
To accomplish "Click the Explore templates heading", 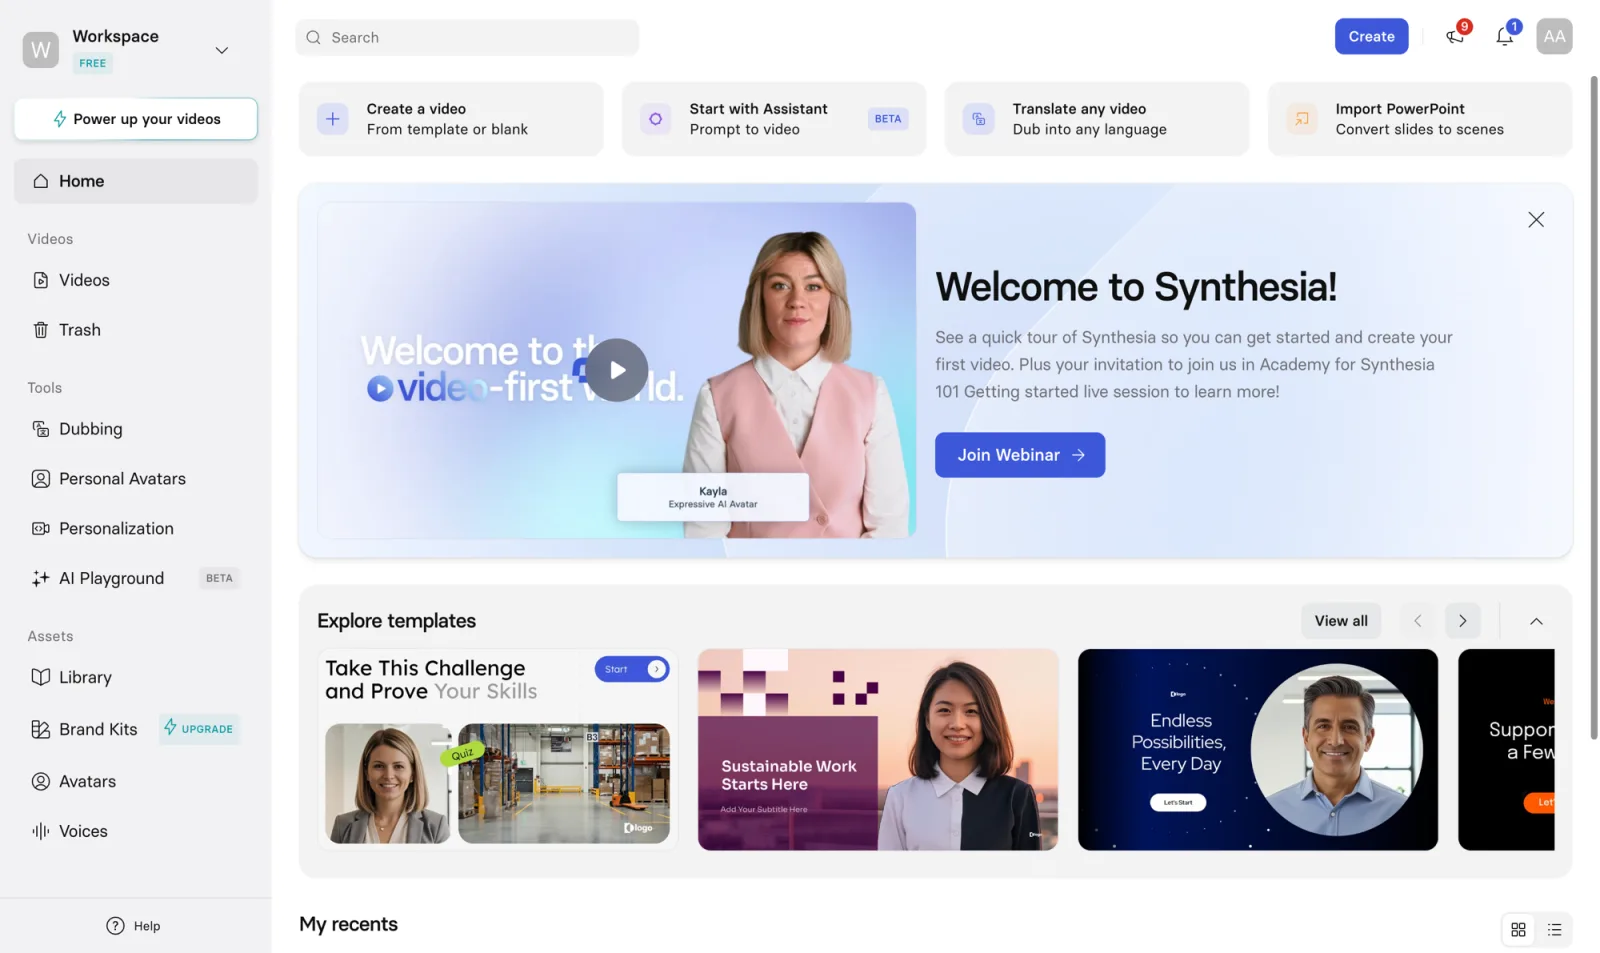I will pos(396,621).
